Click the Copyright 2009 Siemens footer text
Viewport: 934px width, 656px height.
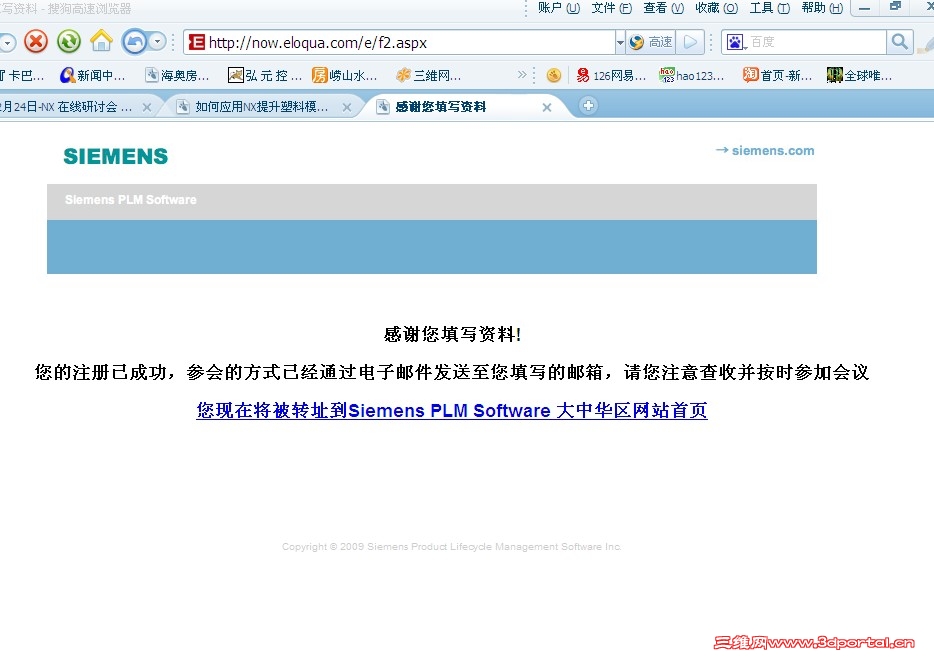click(452, 546)
